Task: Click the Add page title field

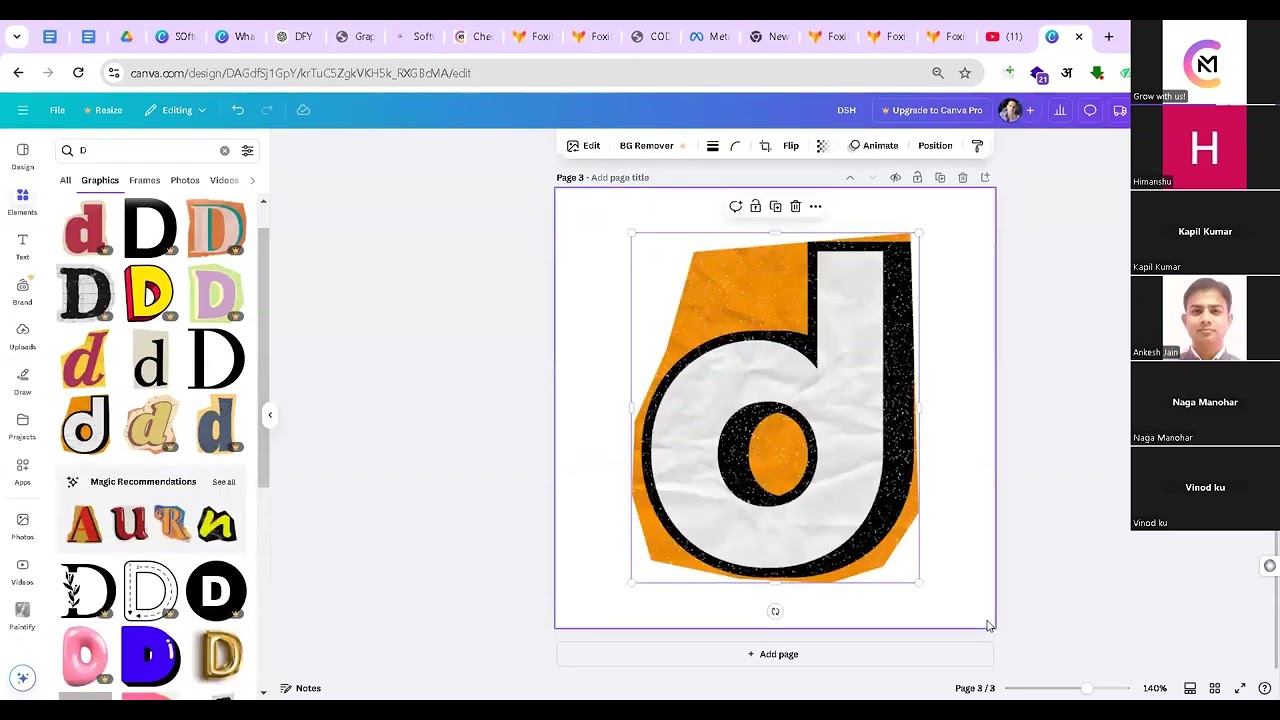Action: (620, 178)
